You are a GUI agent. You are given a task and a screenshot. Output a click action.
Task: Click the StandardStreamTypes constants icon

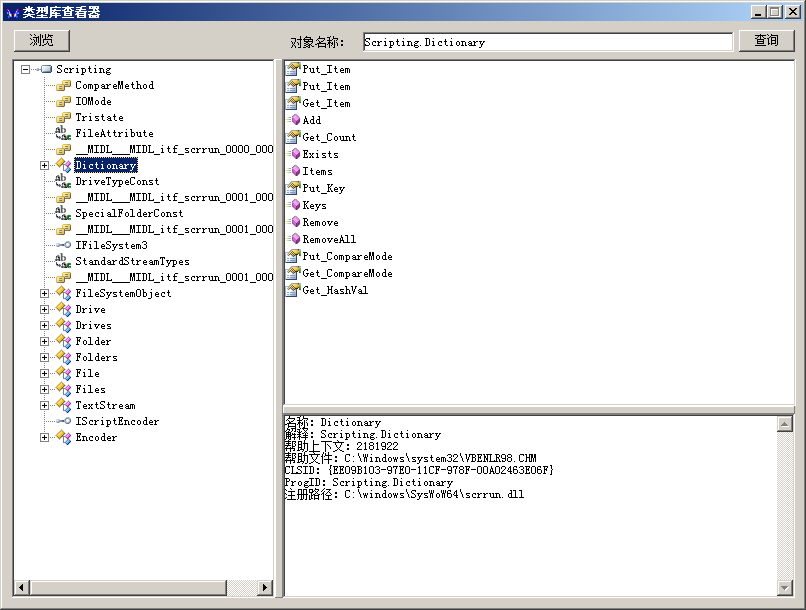pos(63,262)
